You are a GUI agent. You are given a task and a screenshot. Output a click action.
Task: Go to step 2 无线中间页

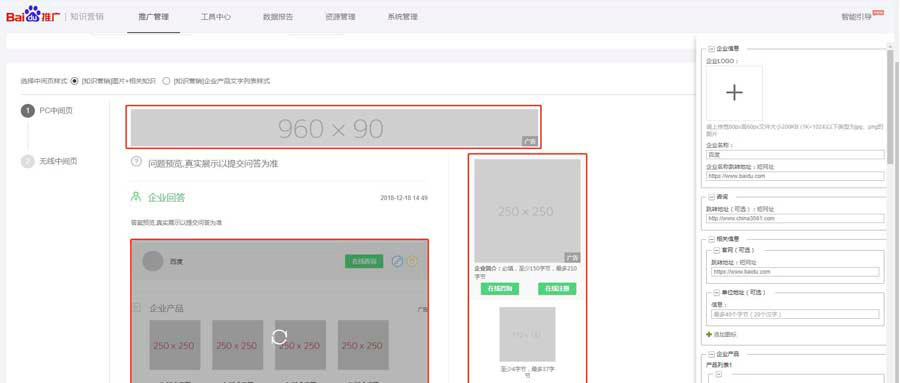coord(49,161)
